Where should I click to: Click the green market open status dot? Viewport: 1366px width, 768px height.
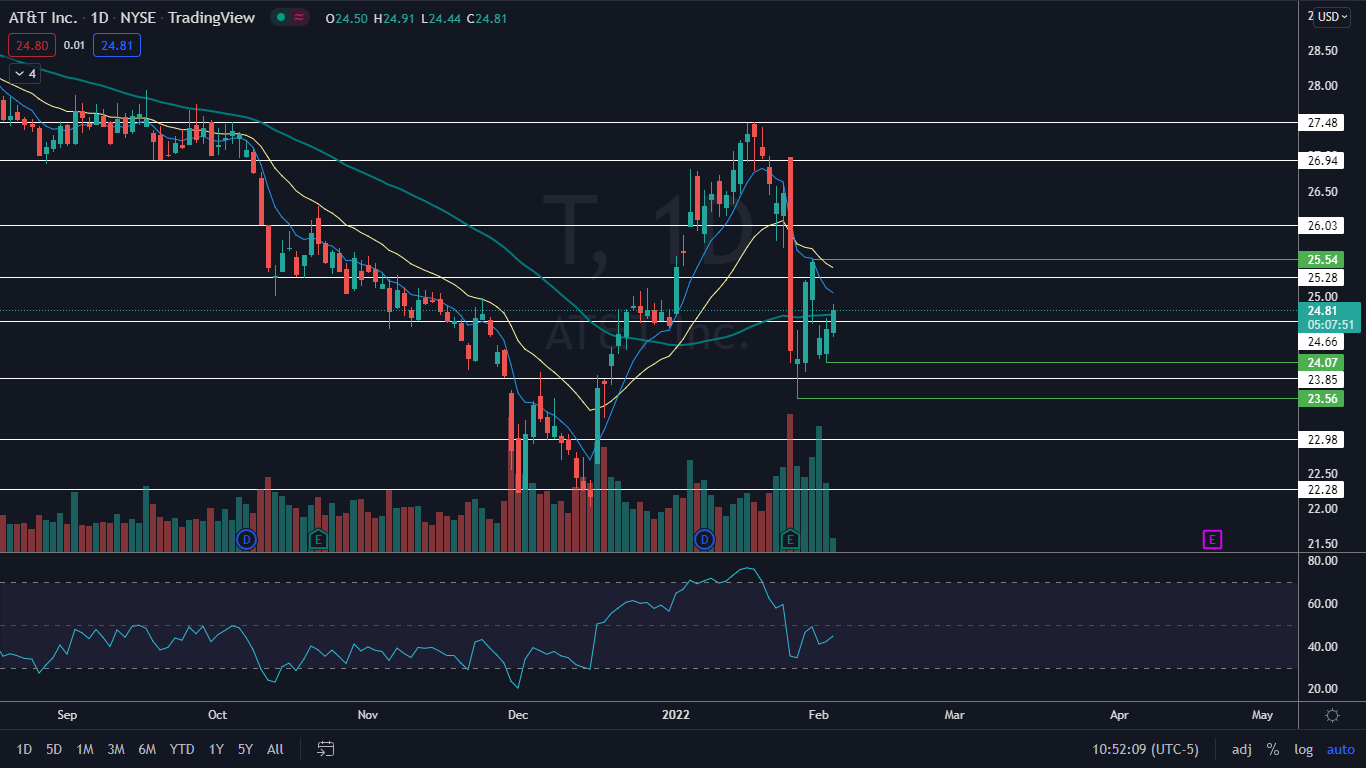[x=281, y=17]
